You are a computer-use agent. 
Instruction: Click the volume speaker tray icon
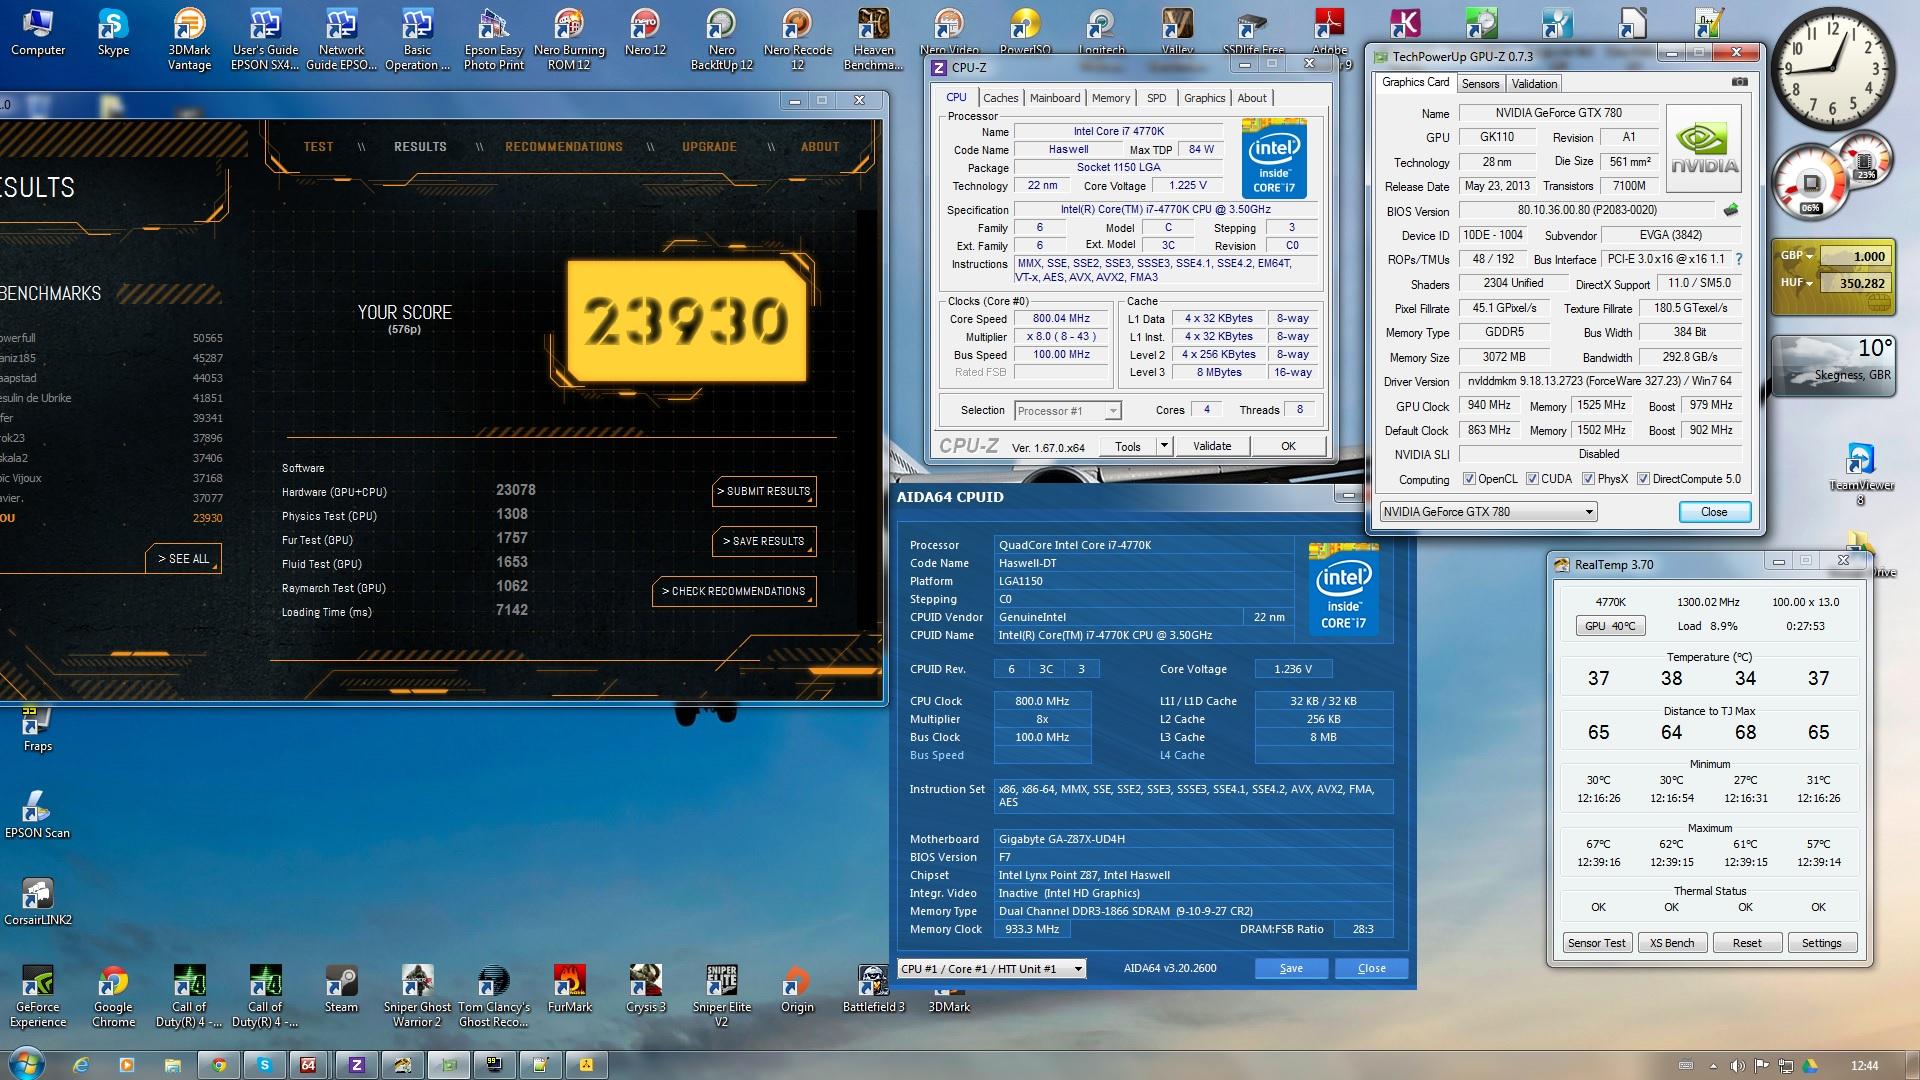click(1737, 1065)
